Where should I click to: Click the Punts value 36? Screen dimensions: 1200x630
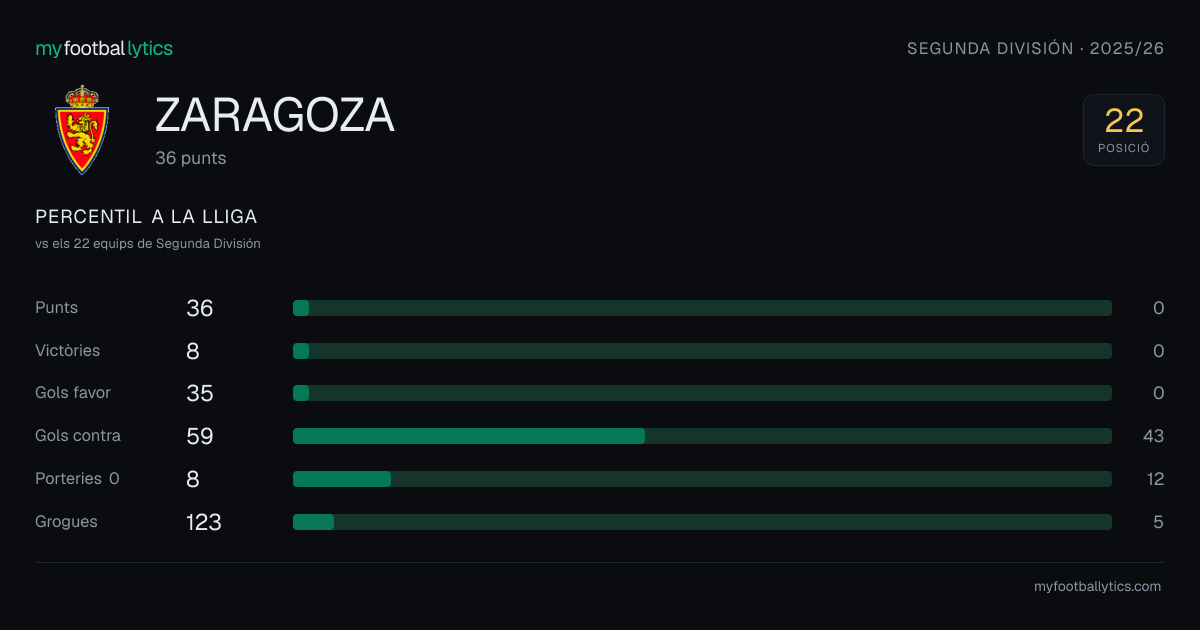pos(200,308)
